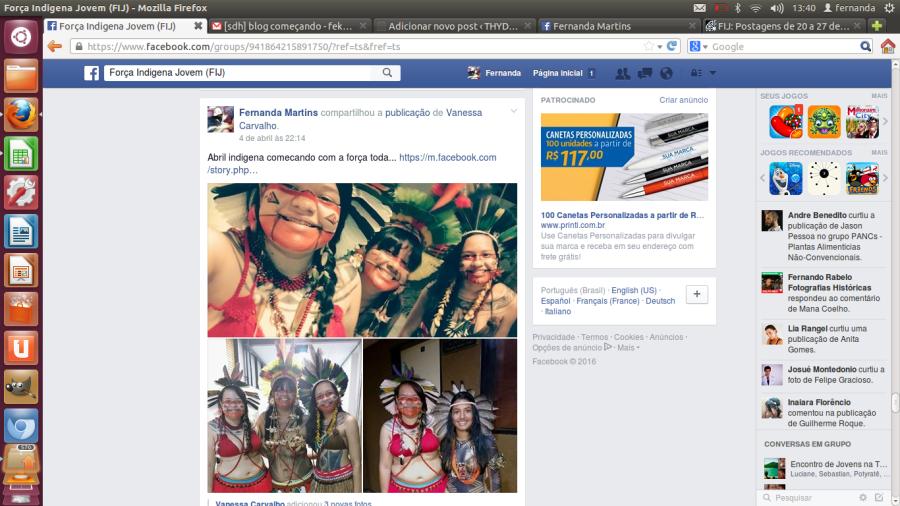This screenshot has height=506, width=900.
Task: Open privacy shortcuts lock icon
Action: [x=696, y=73]
